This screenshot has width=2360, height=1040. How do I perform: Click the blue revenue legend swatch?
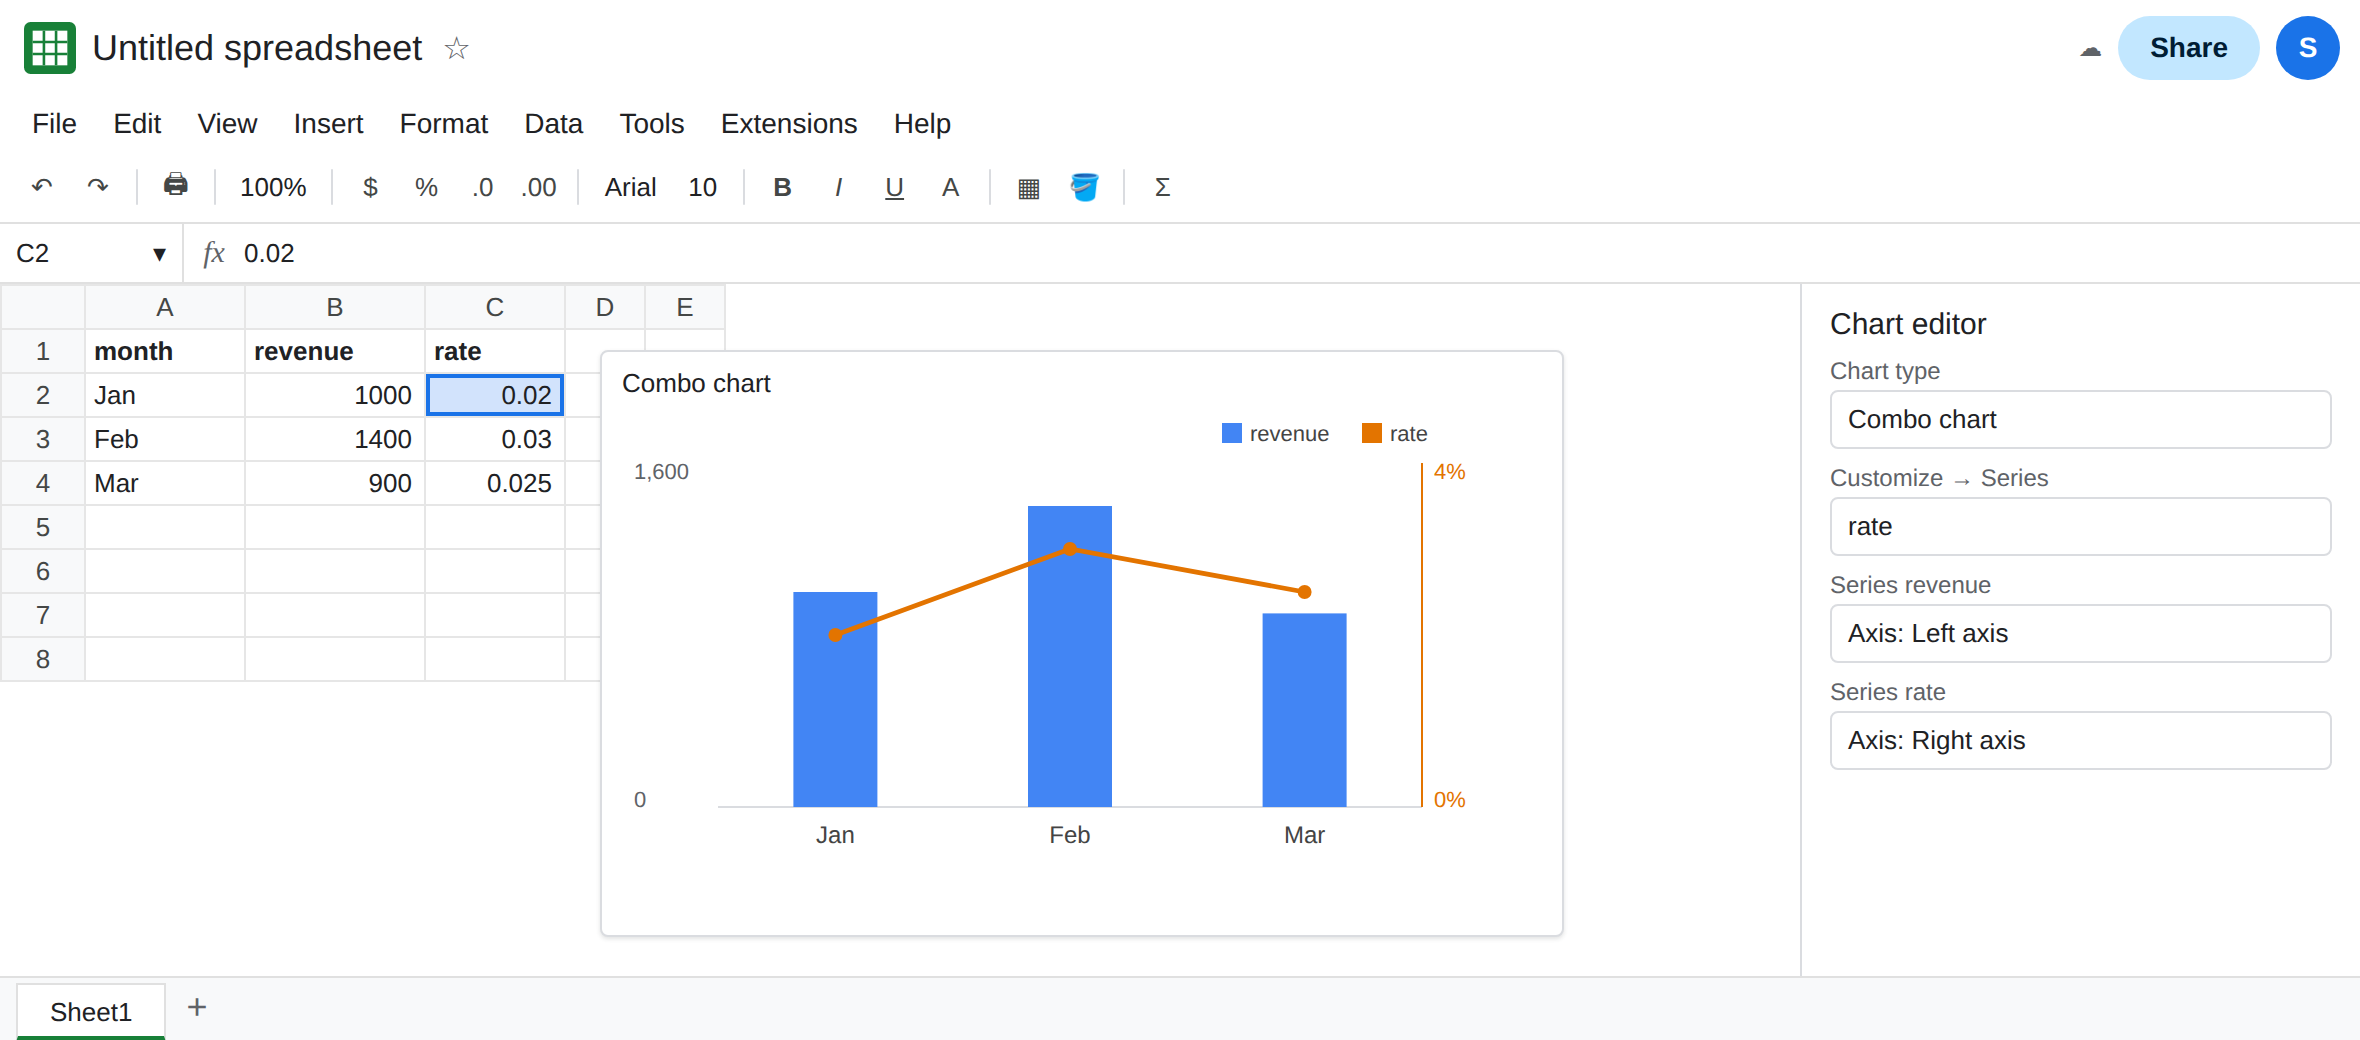tap(1232, 433)
